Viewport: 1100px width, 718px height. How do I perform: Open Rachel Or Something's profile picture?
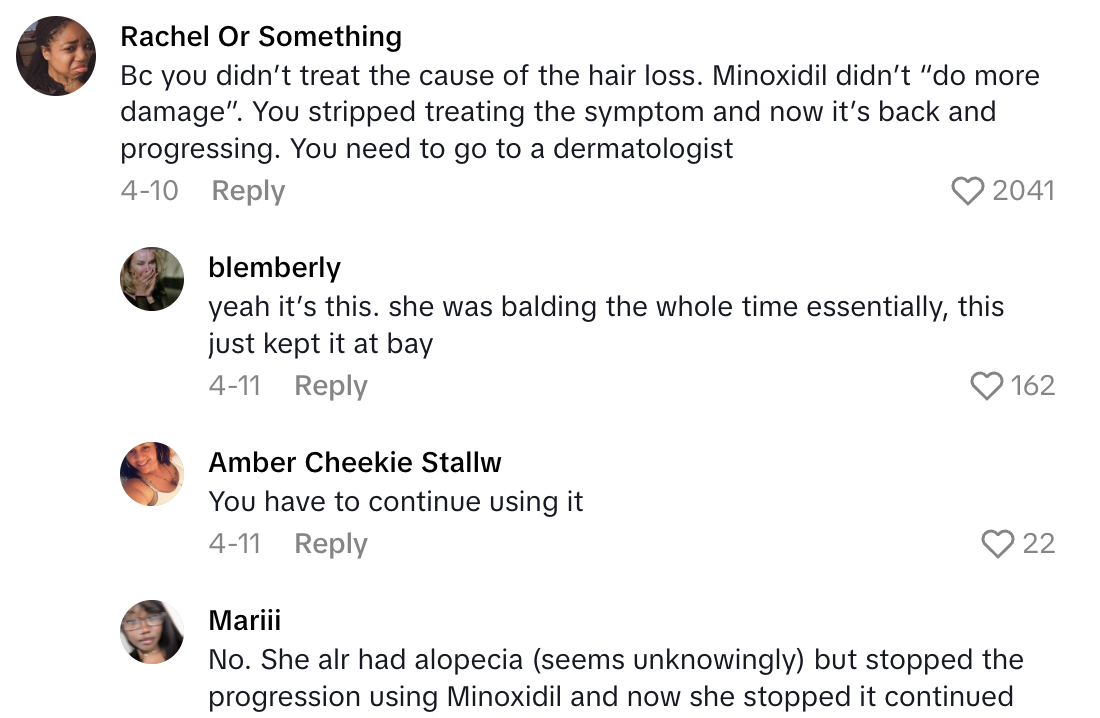tap(57, 56)
